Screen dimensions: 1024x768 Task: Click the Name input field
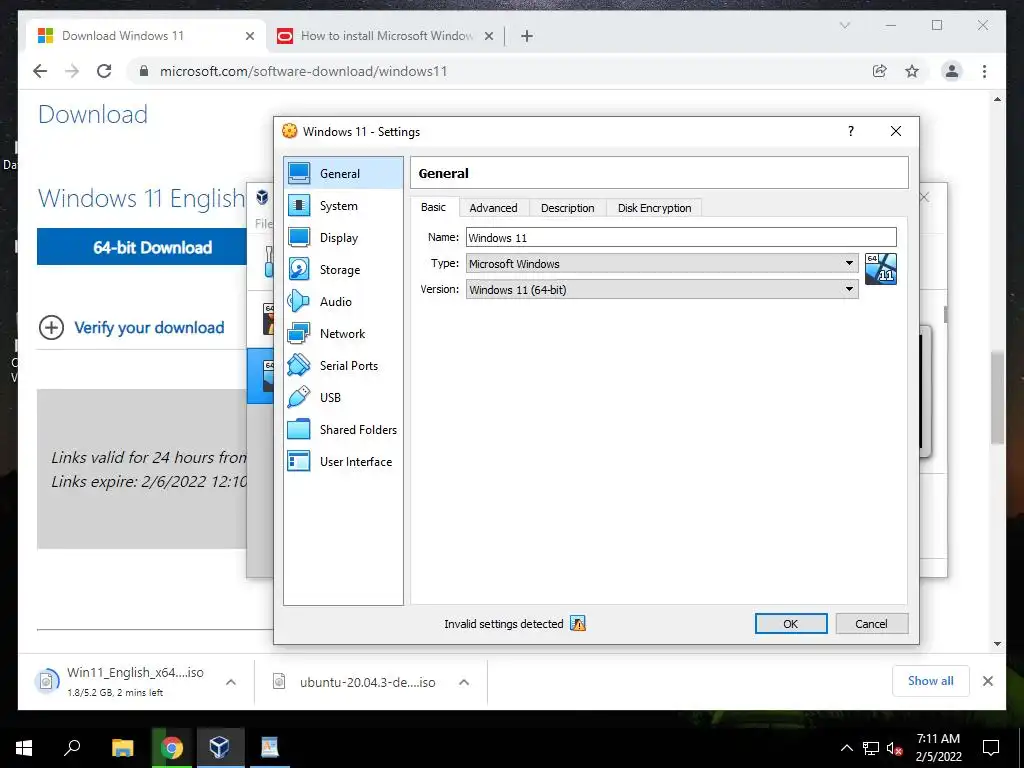pos(681,237)
